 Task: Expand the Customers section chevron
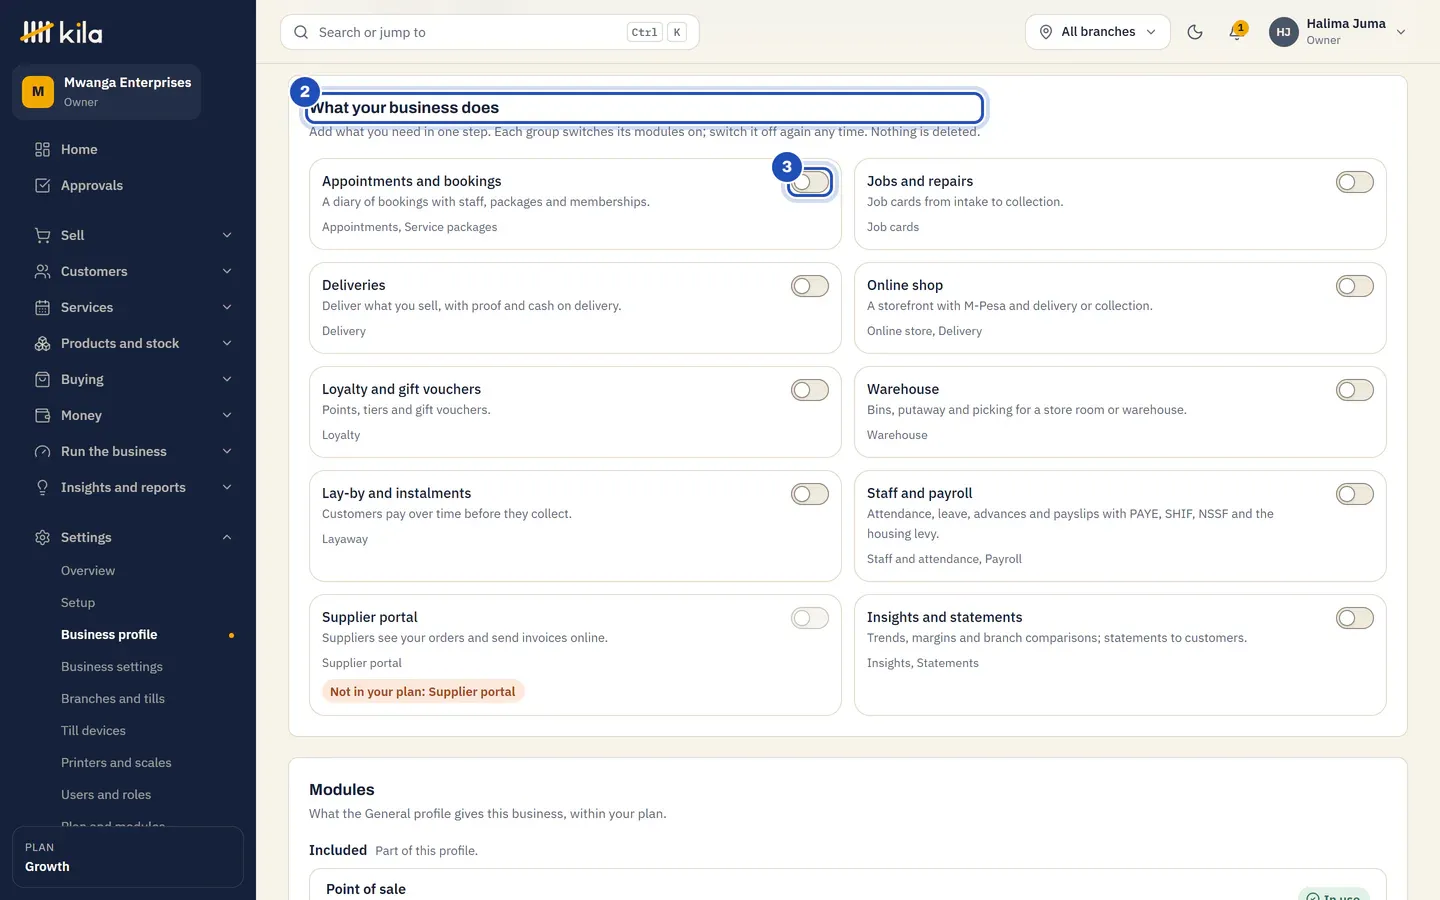(227, 271)
